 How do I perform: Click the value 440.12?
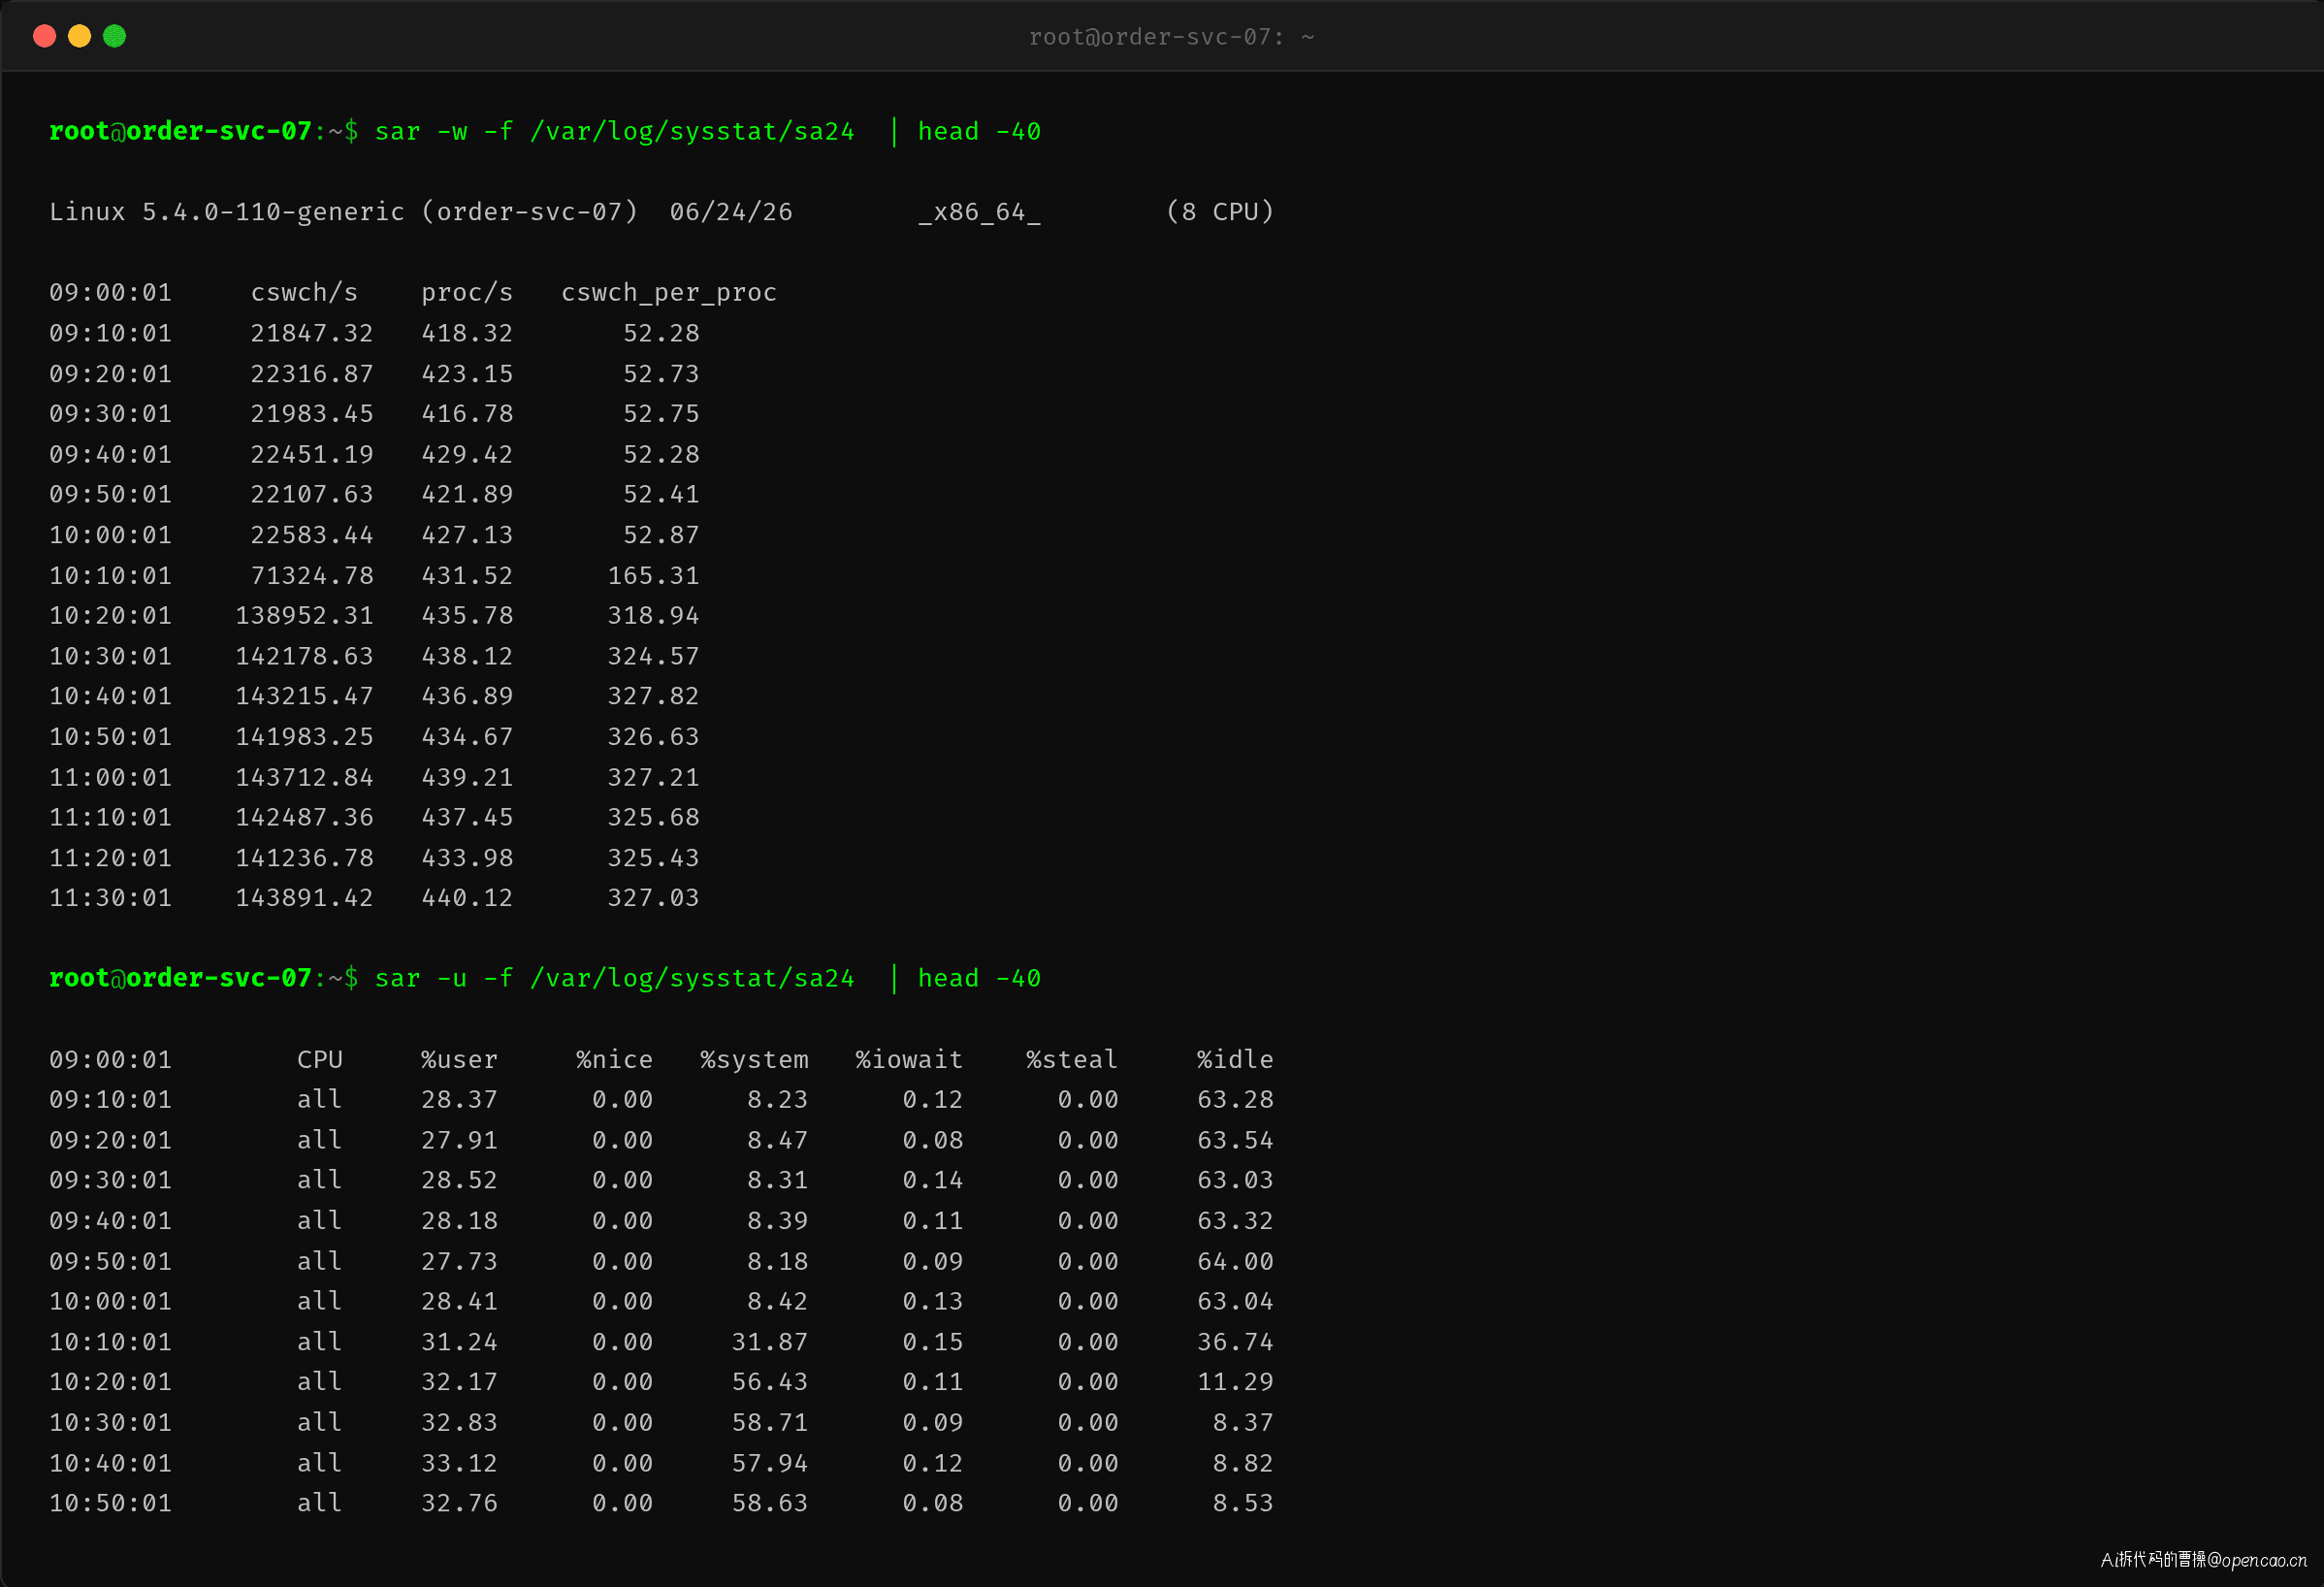click(x=467, y=898)
